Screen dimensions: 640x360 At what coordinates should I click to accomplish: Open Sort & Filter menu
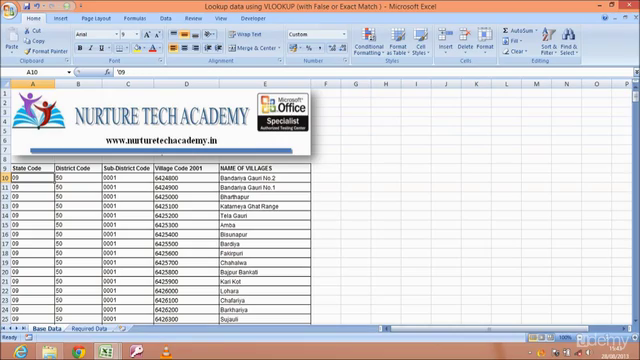(x=549, y=42)
